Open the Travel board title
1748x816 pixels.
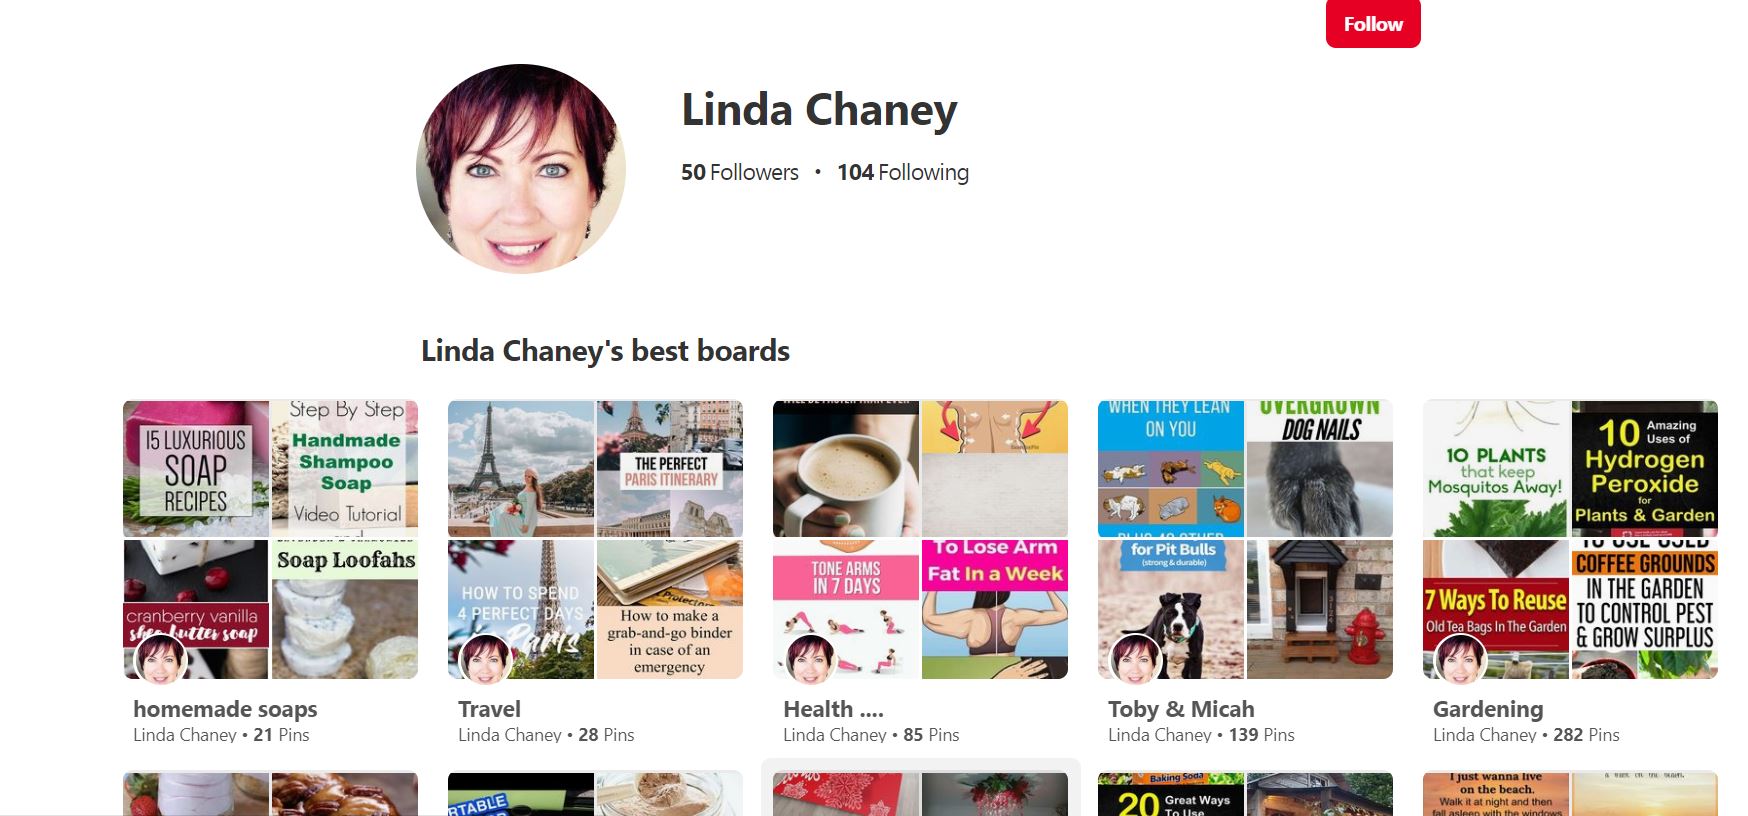click(489, 709)
